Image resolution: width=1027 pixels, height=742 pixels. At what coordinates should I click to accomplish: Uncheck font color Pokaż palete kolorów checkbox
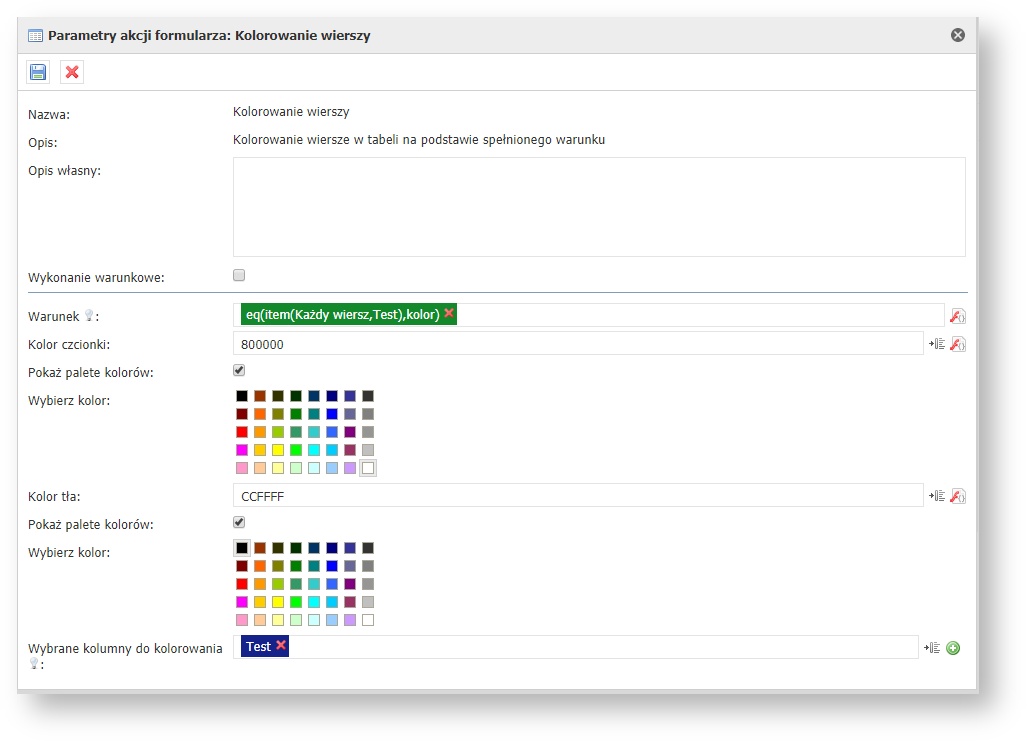239,370
